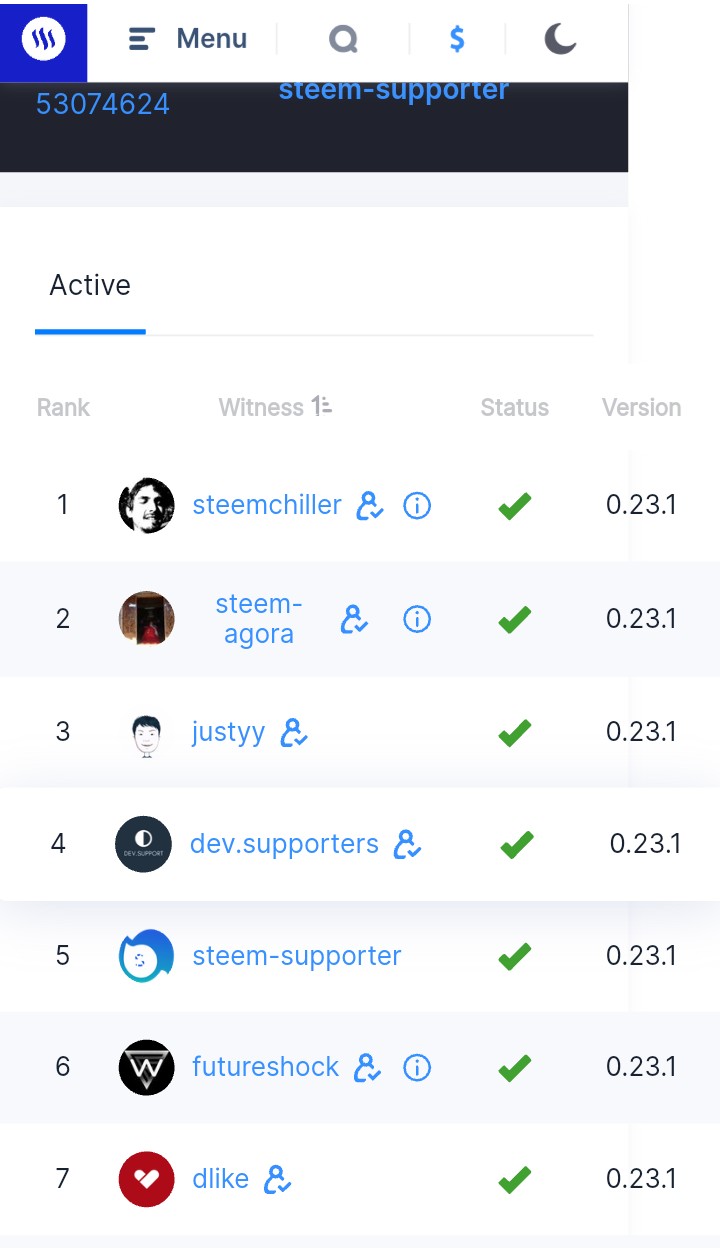Click the user-check icon beside dlike
This screenshot has width=720, height=1248.
tap(277, 1180)
